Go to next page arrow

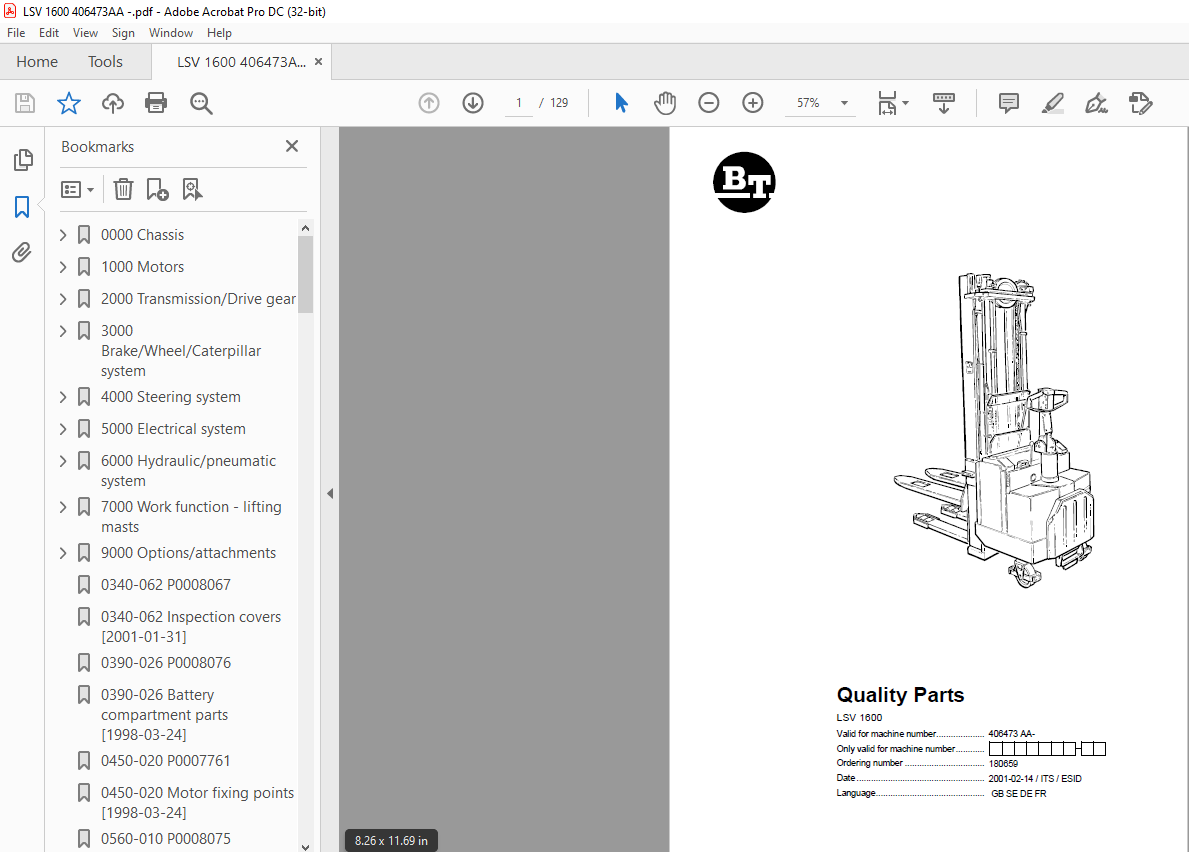pyautogui.click(x=473, y=103)
